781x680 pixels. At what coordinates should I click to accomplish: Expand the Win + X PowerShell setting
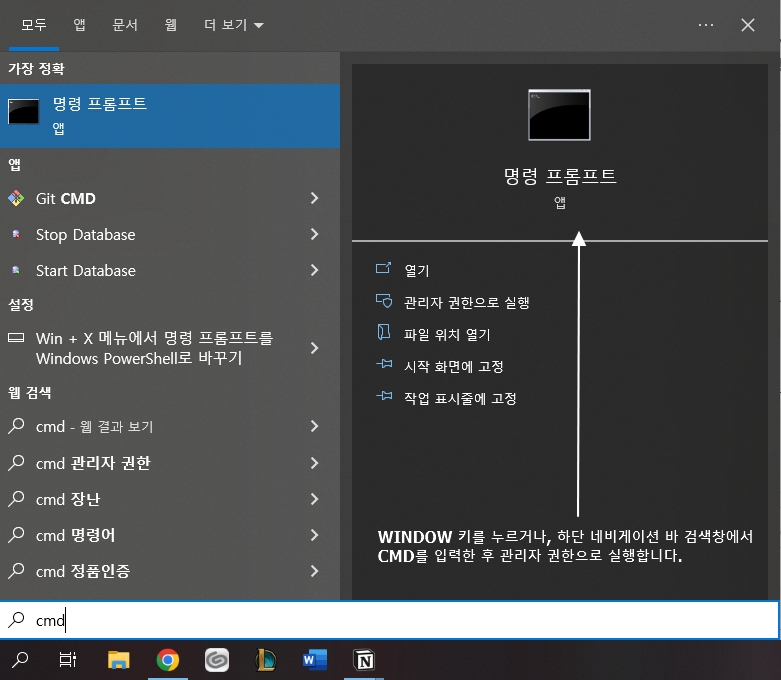pyautogui.click(x=314, y=348)
